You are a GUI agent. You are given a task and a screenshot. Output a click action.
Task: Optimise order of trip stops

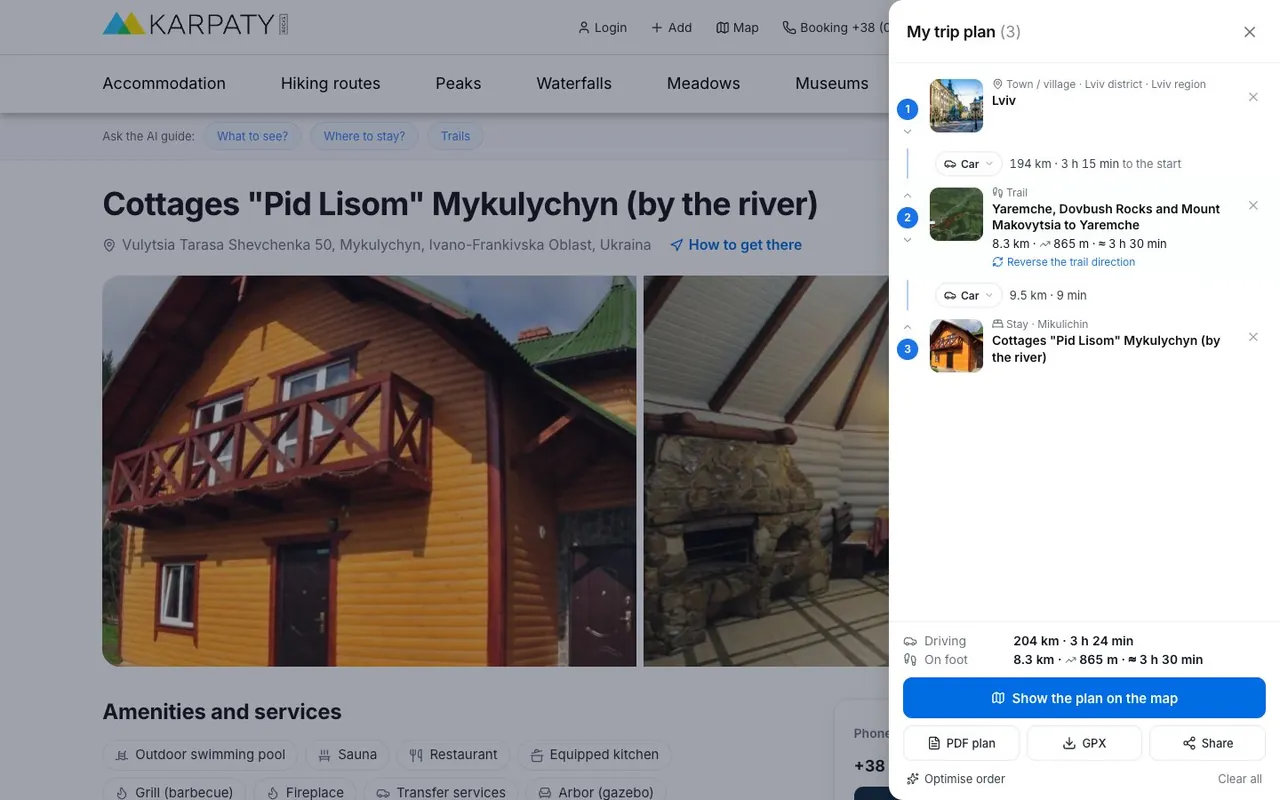tap(955, 779)
